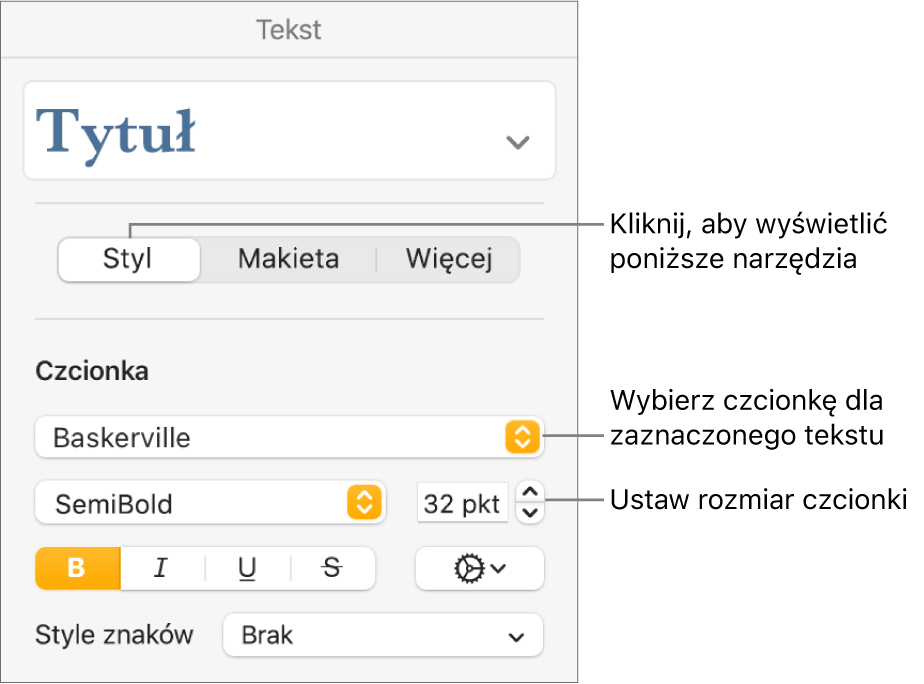Open the Style znaków Brak dropdown
The width and height of the screenshot is (924, 684).
(382, 635)
